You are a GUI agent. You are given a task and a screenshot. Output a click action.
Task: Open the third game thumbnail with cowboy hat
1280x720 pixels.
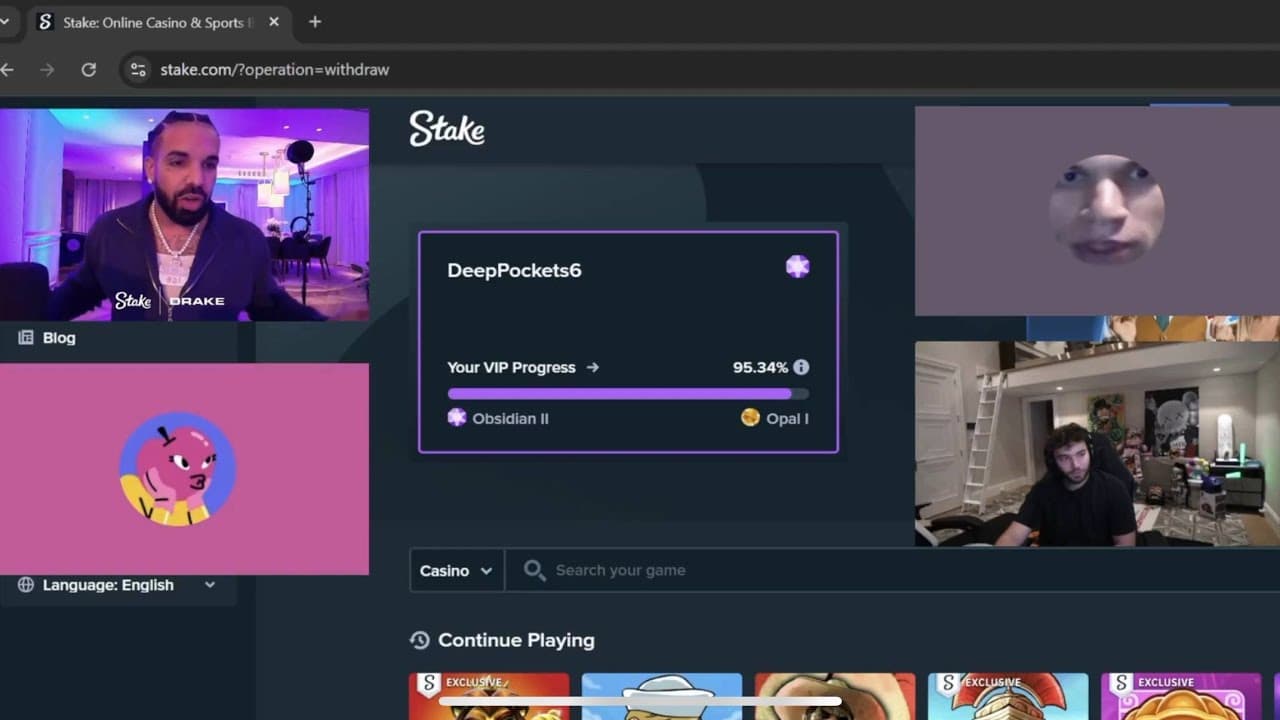(835, 696)
